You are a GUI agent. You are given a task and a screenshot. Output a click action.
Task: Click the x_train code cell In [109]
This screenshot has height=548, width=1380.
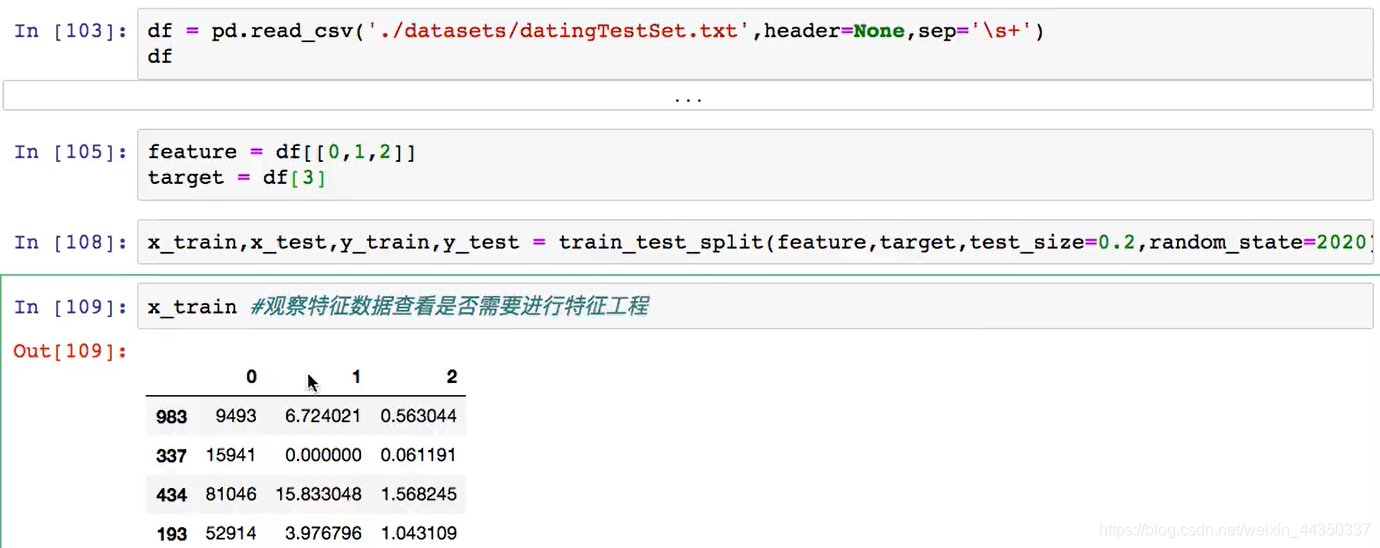click(755, 306)
